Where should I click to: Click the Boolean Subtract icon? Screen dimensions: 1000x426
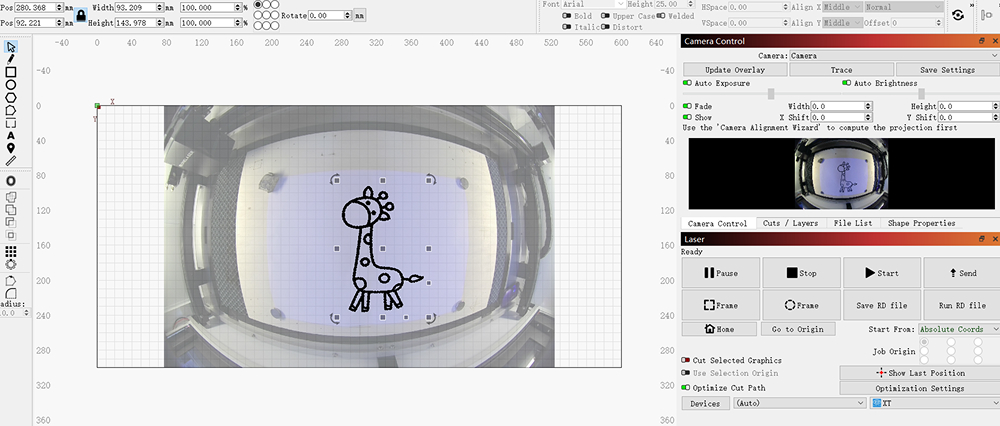pyautogui.click(x=11, y=222)
